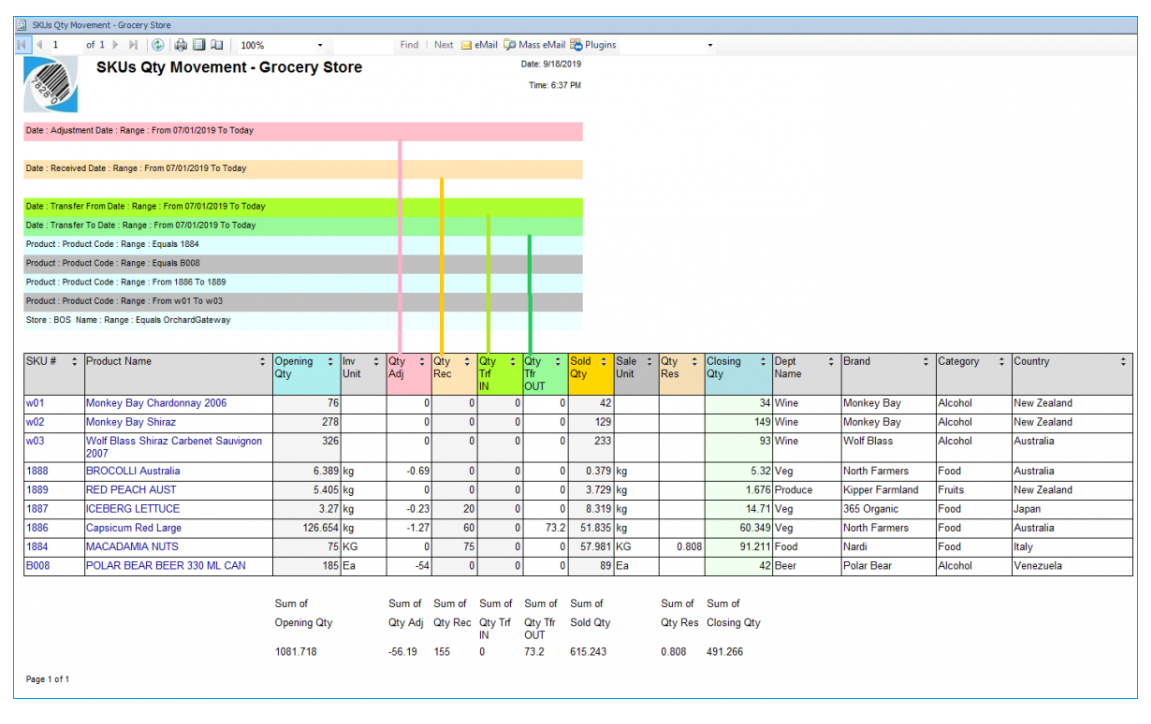
Task: Click the previous page arrow icon
Action: click(40, 44)
